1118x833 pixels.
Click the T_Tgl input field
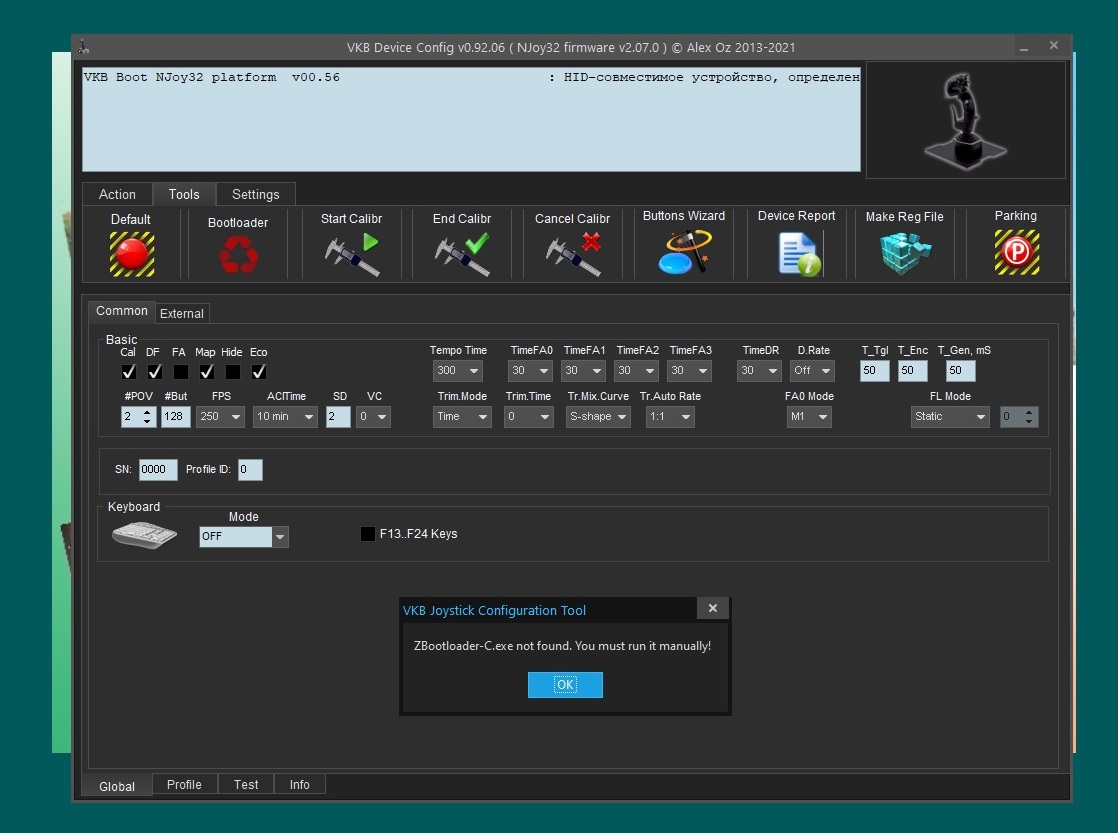tap(874, 371)
